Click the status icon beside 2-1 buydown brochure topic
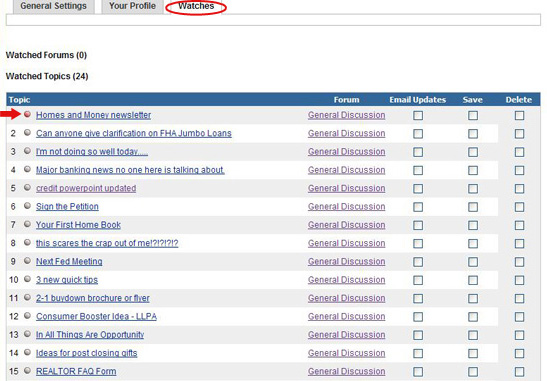This screenshot has height=381, width=547. pyautogui.click(x=27, y=297)
